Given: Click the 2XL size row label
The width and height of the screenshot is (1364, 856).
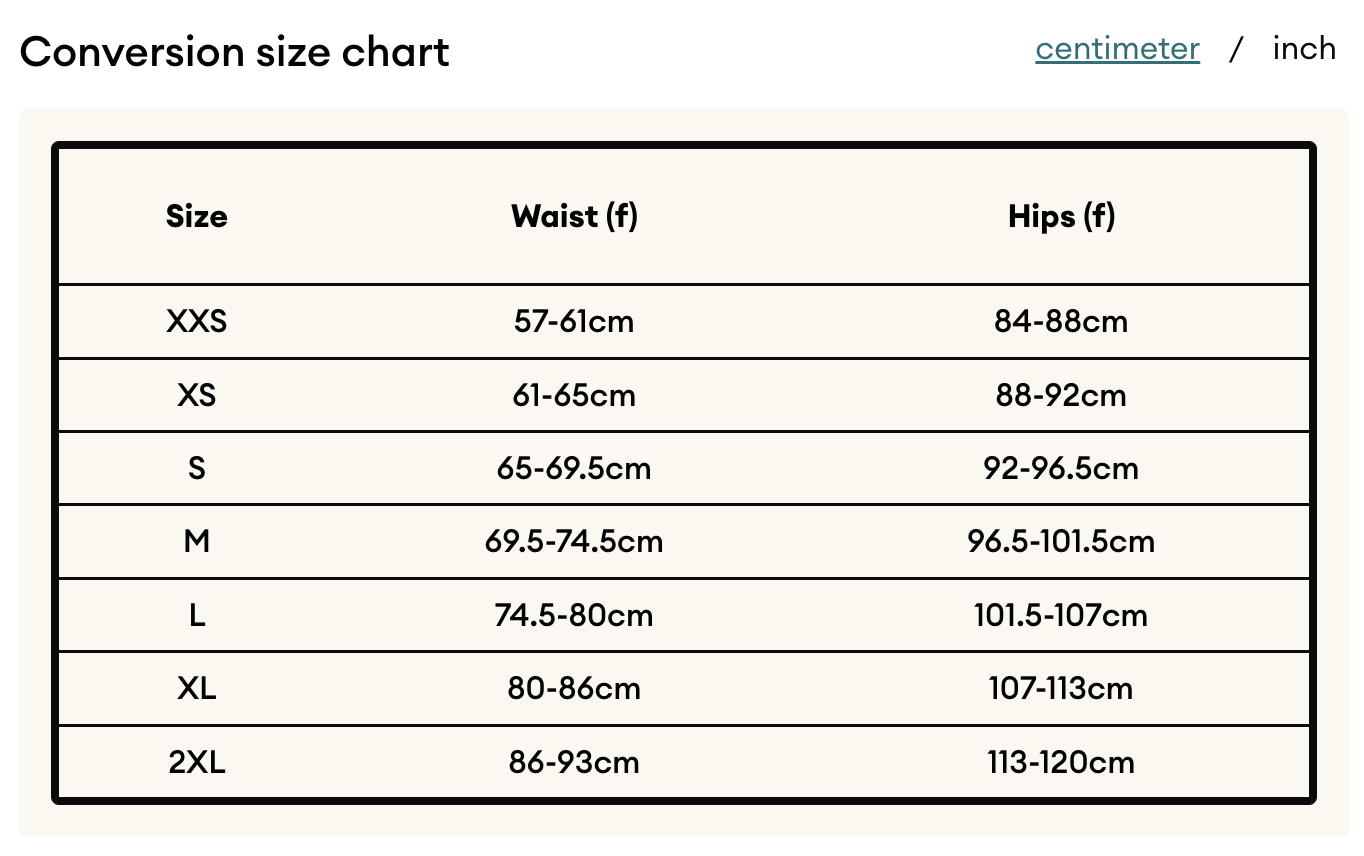Looking at the screenshot, I should click(x=197, y=762).
